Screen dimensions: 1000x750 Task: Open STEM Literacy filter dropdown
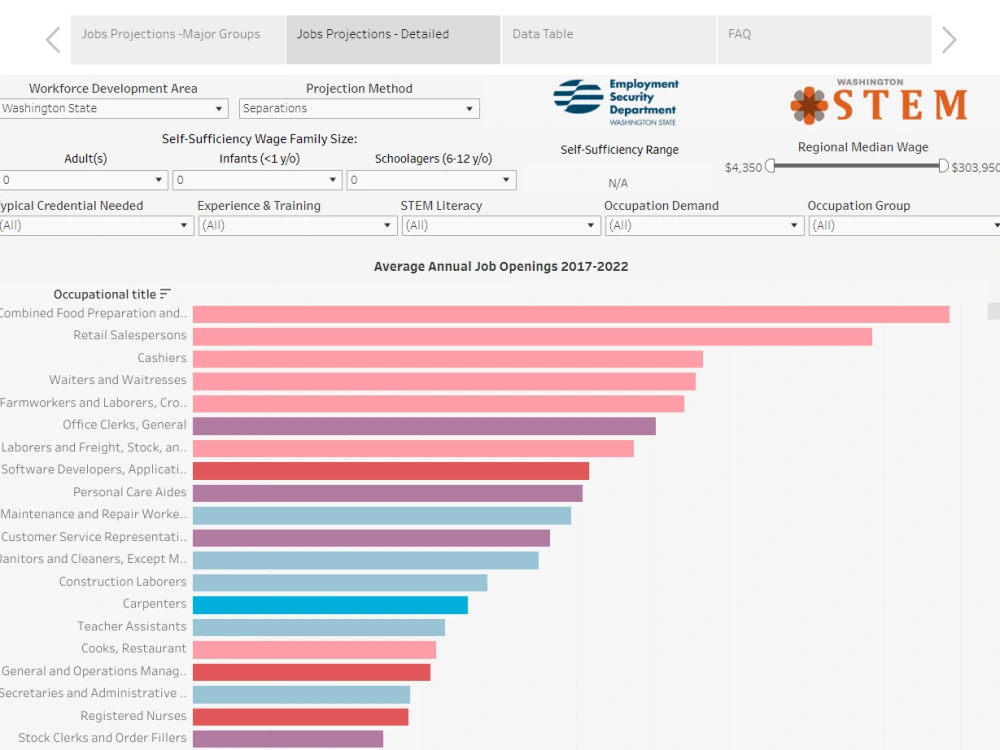pyautogui.click(x=501, y=225)
